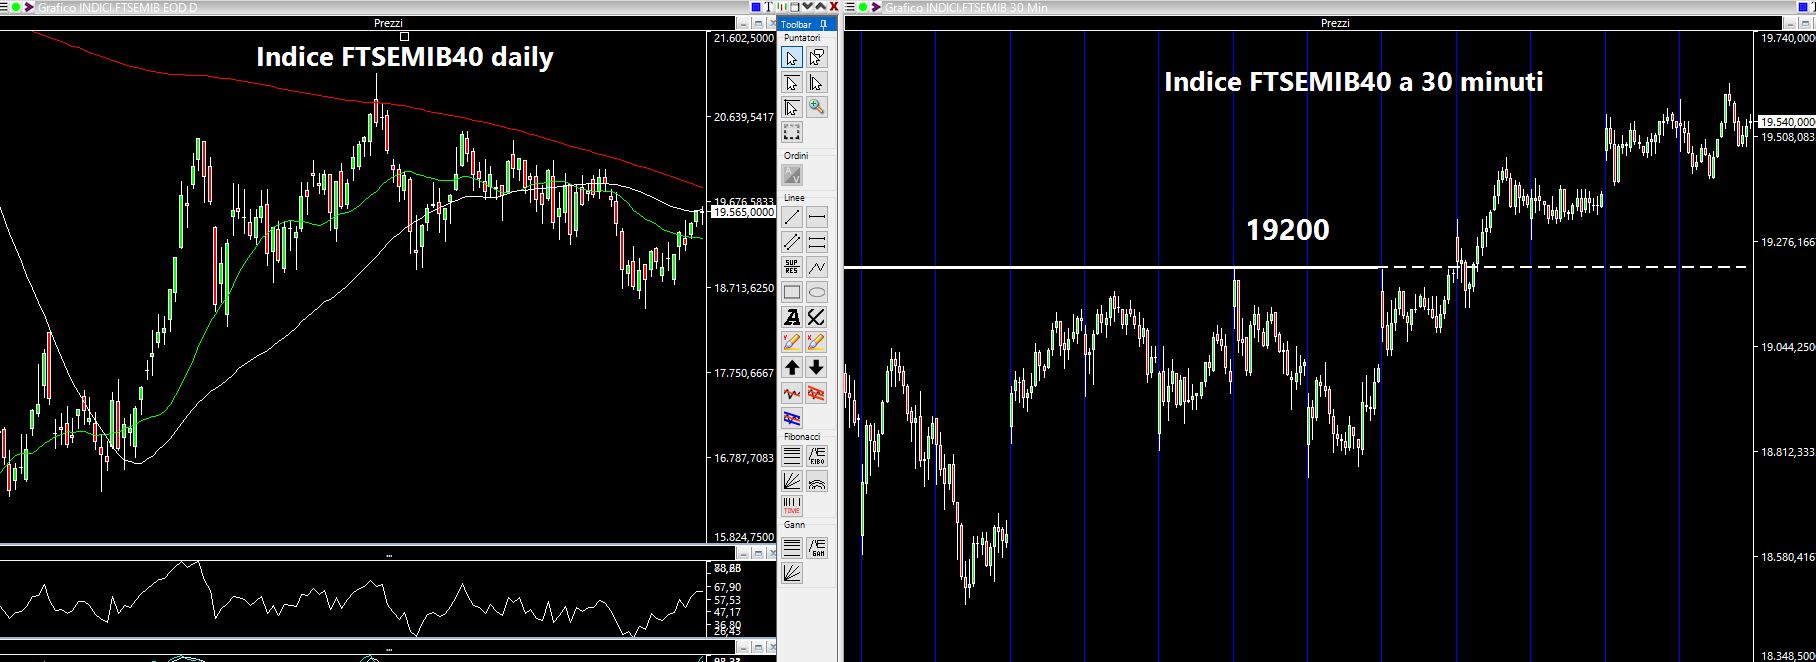Screen dimensions: 1816x662
Task: Choose the Gann GAN tool
Action: click(816, 547)
